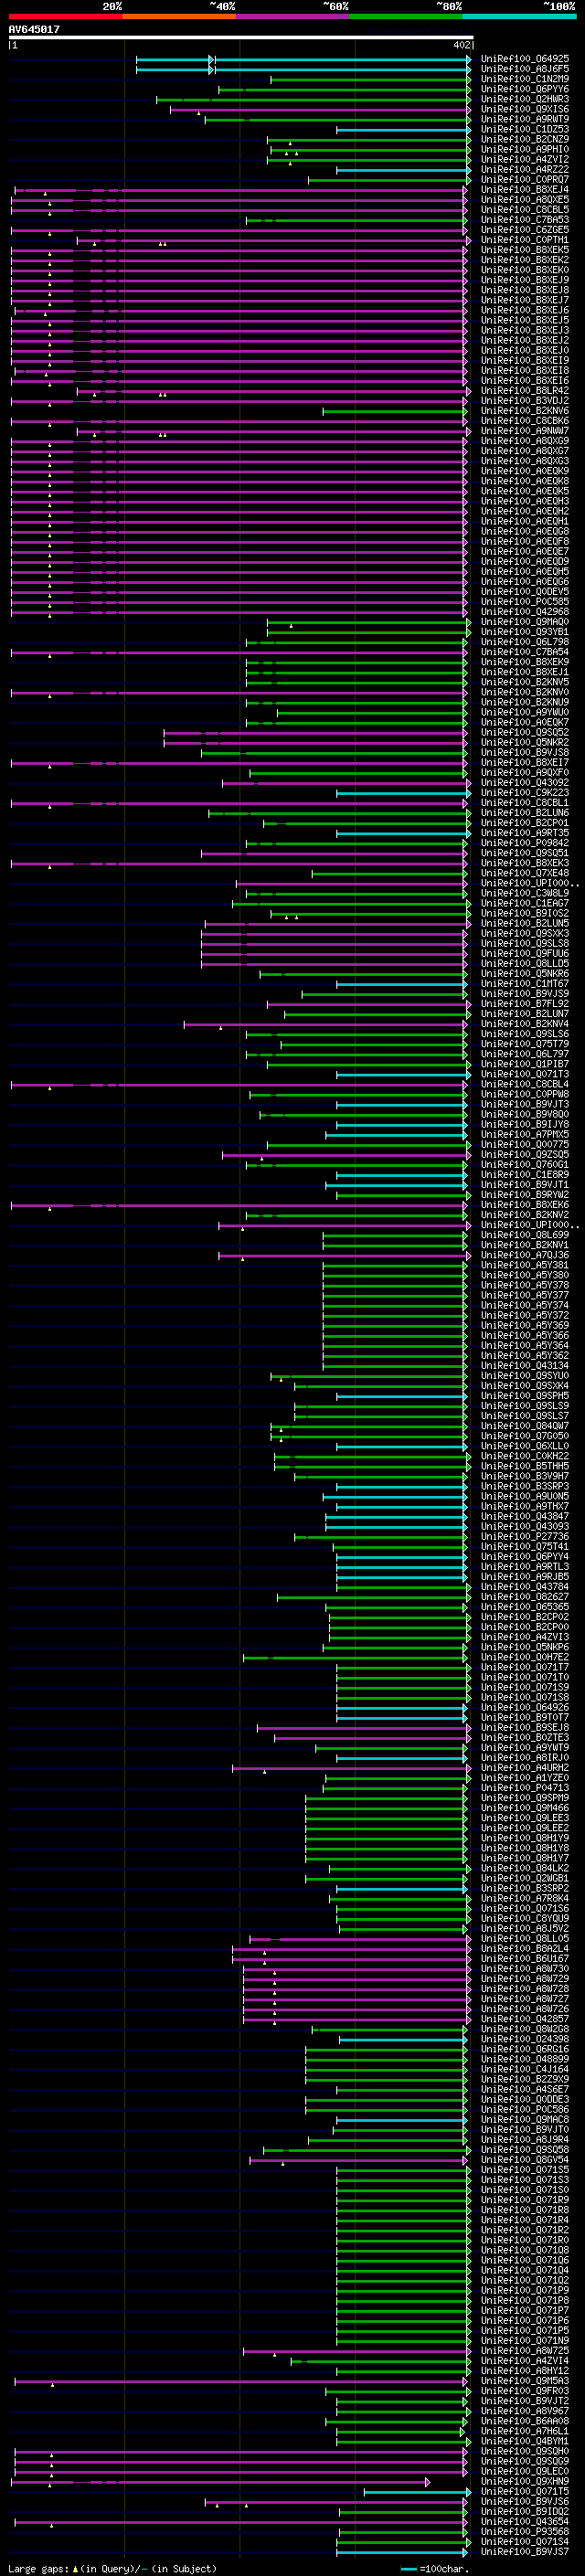
Task: Select label UniRef100_Q9M5A3
Action: click(x=525, y=2381)
